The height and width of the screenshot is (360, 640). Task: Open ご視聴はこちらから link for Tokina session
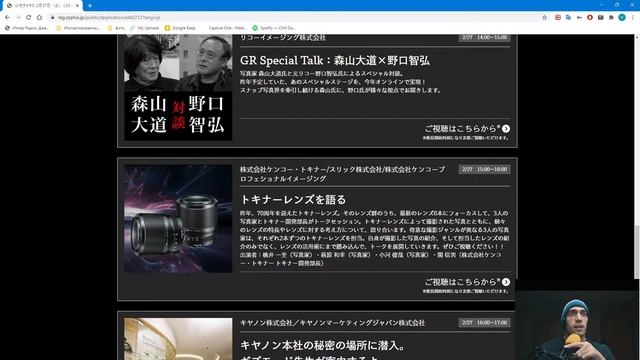(462, 282)
